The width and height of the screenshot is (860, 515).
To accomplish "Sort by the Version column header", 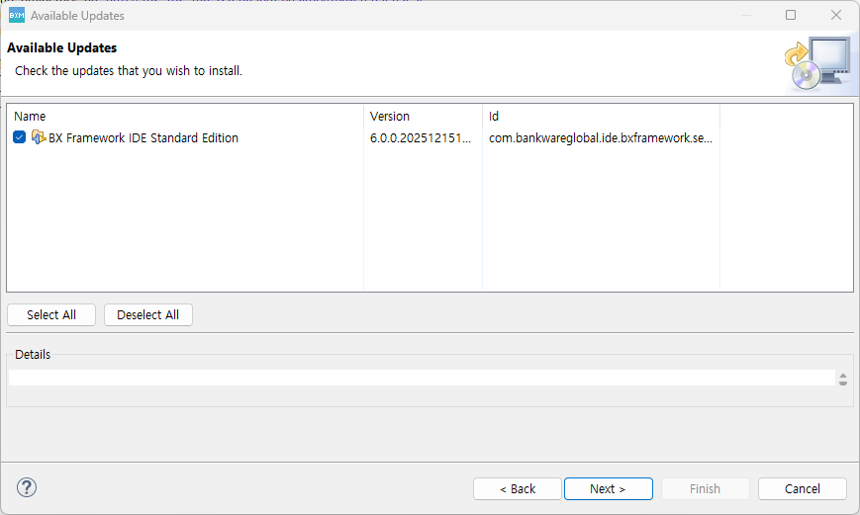I will [423, 116].
